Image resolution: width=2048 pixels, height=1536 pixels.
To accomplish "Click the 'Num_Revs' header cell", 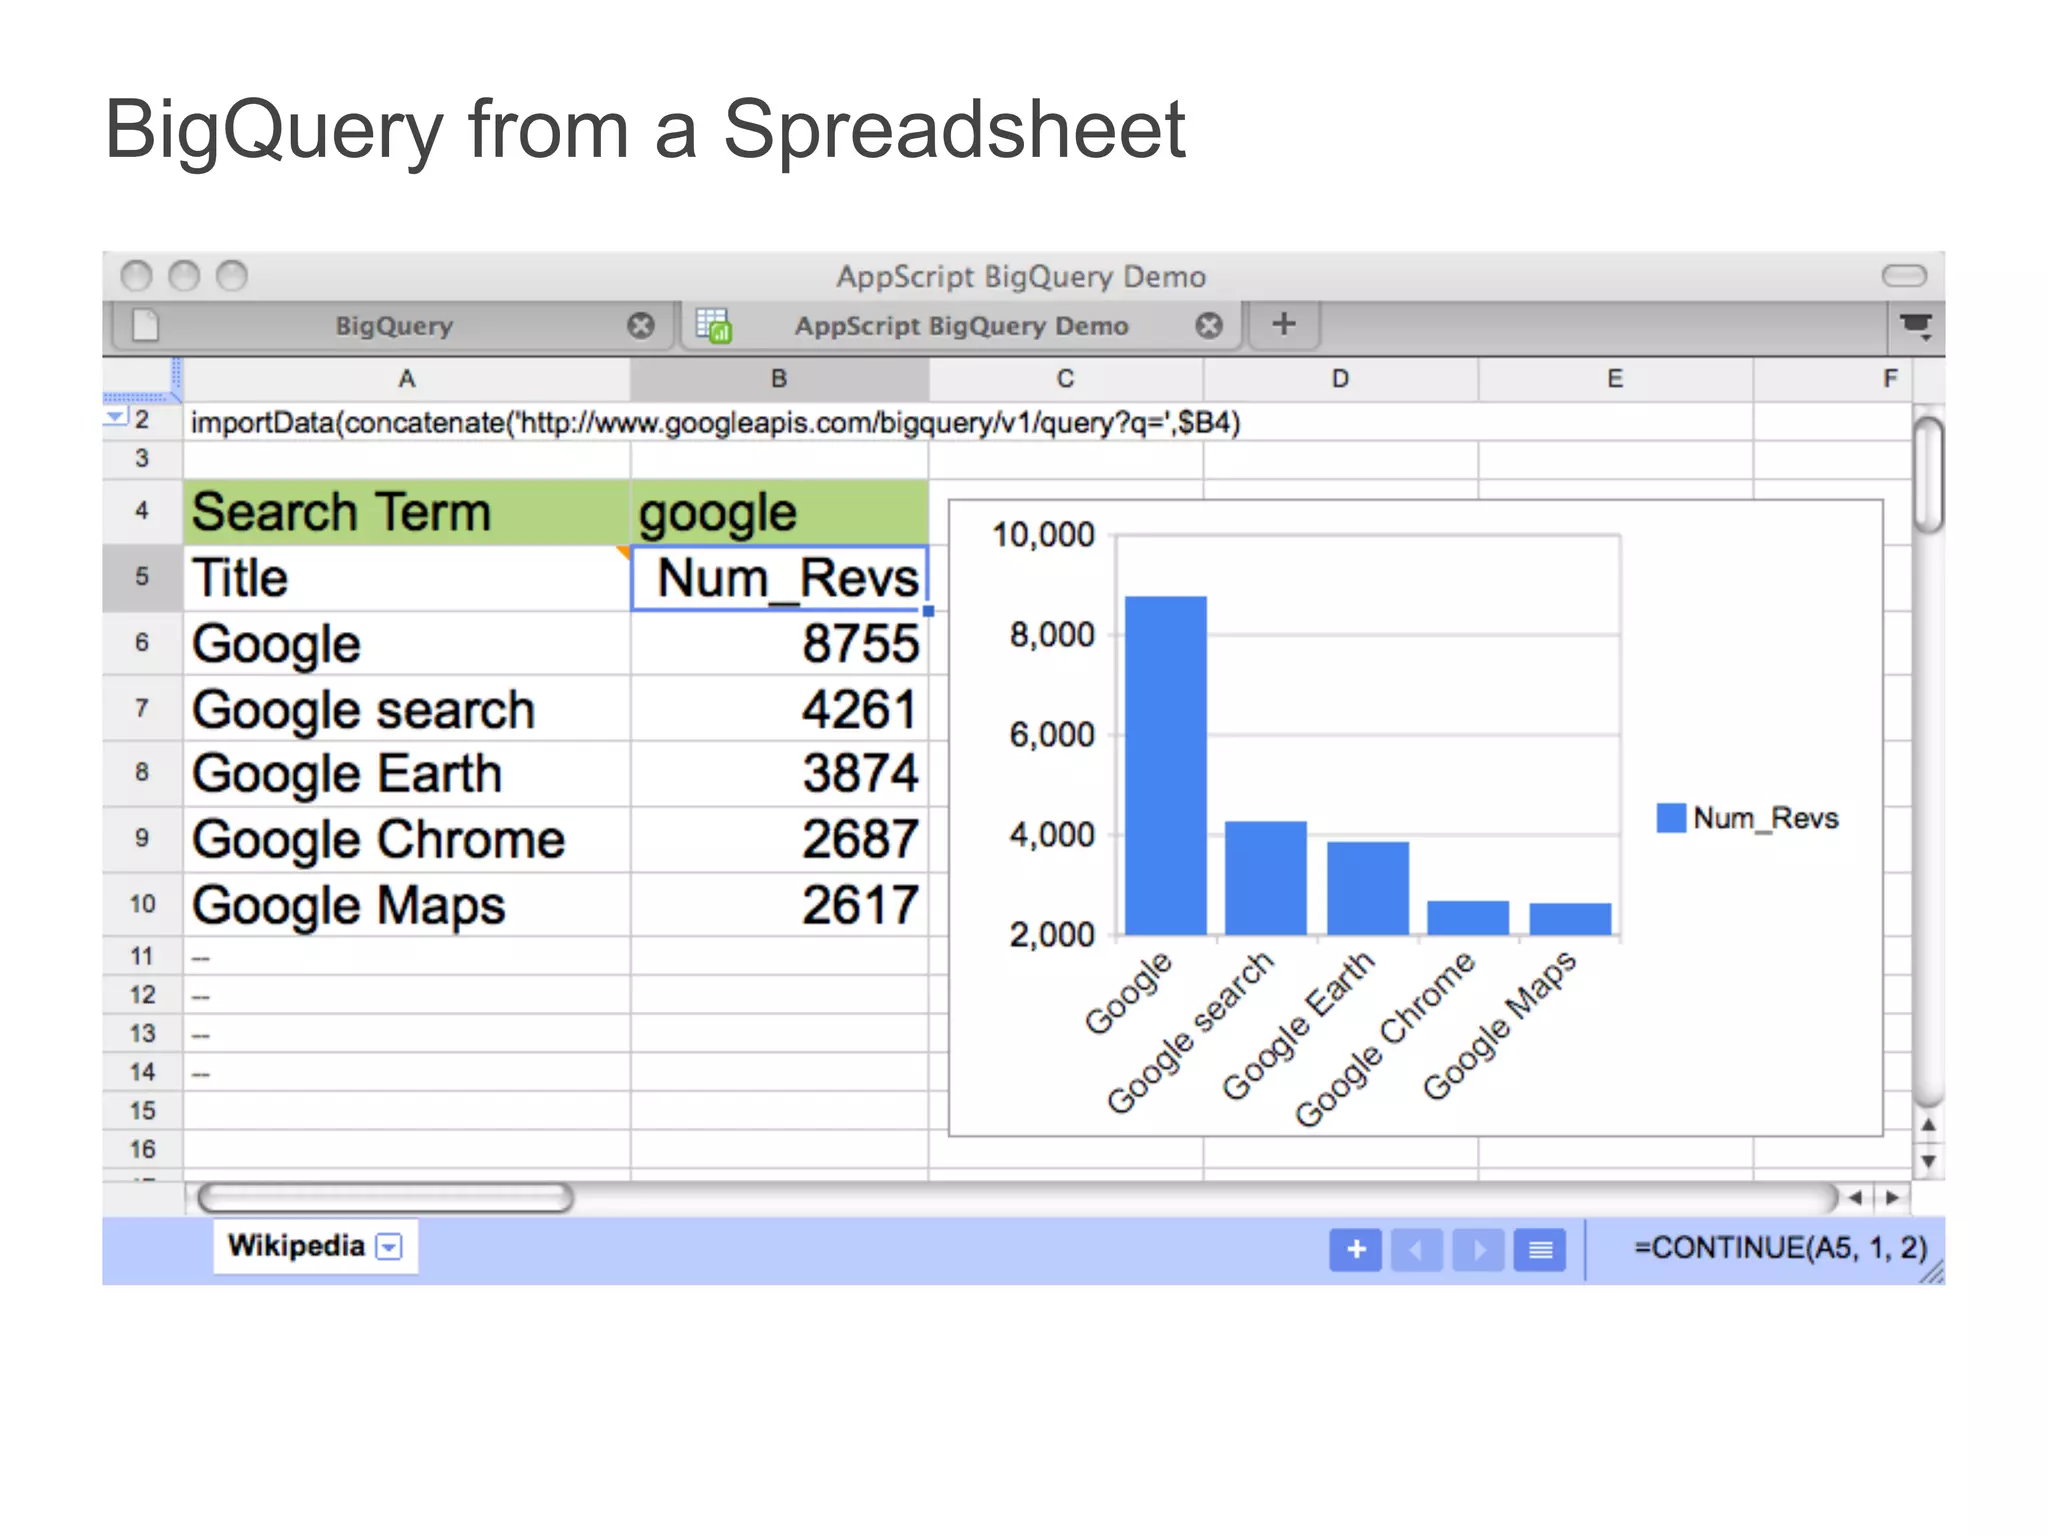I will [x=780, y=578].
